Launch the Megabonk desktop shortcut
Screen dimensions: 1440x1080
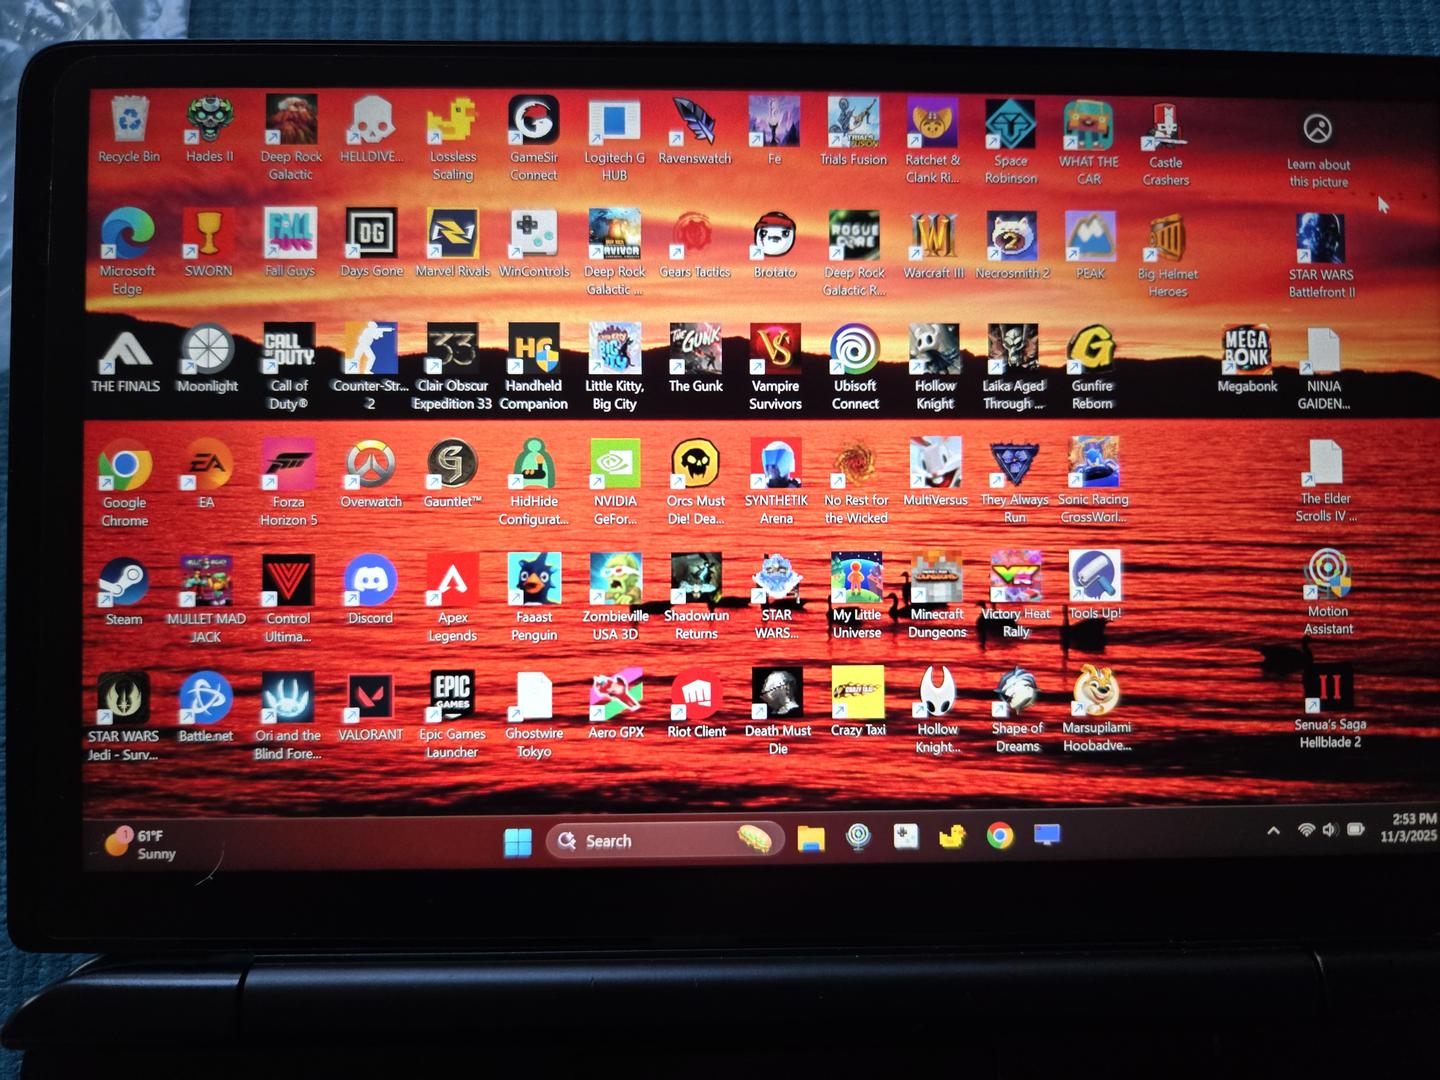pyautogui.click(x=1247, y=350)
